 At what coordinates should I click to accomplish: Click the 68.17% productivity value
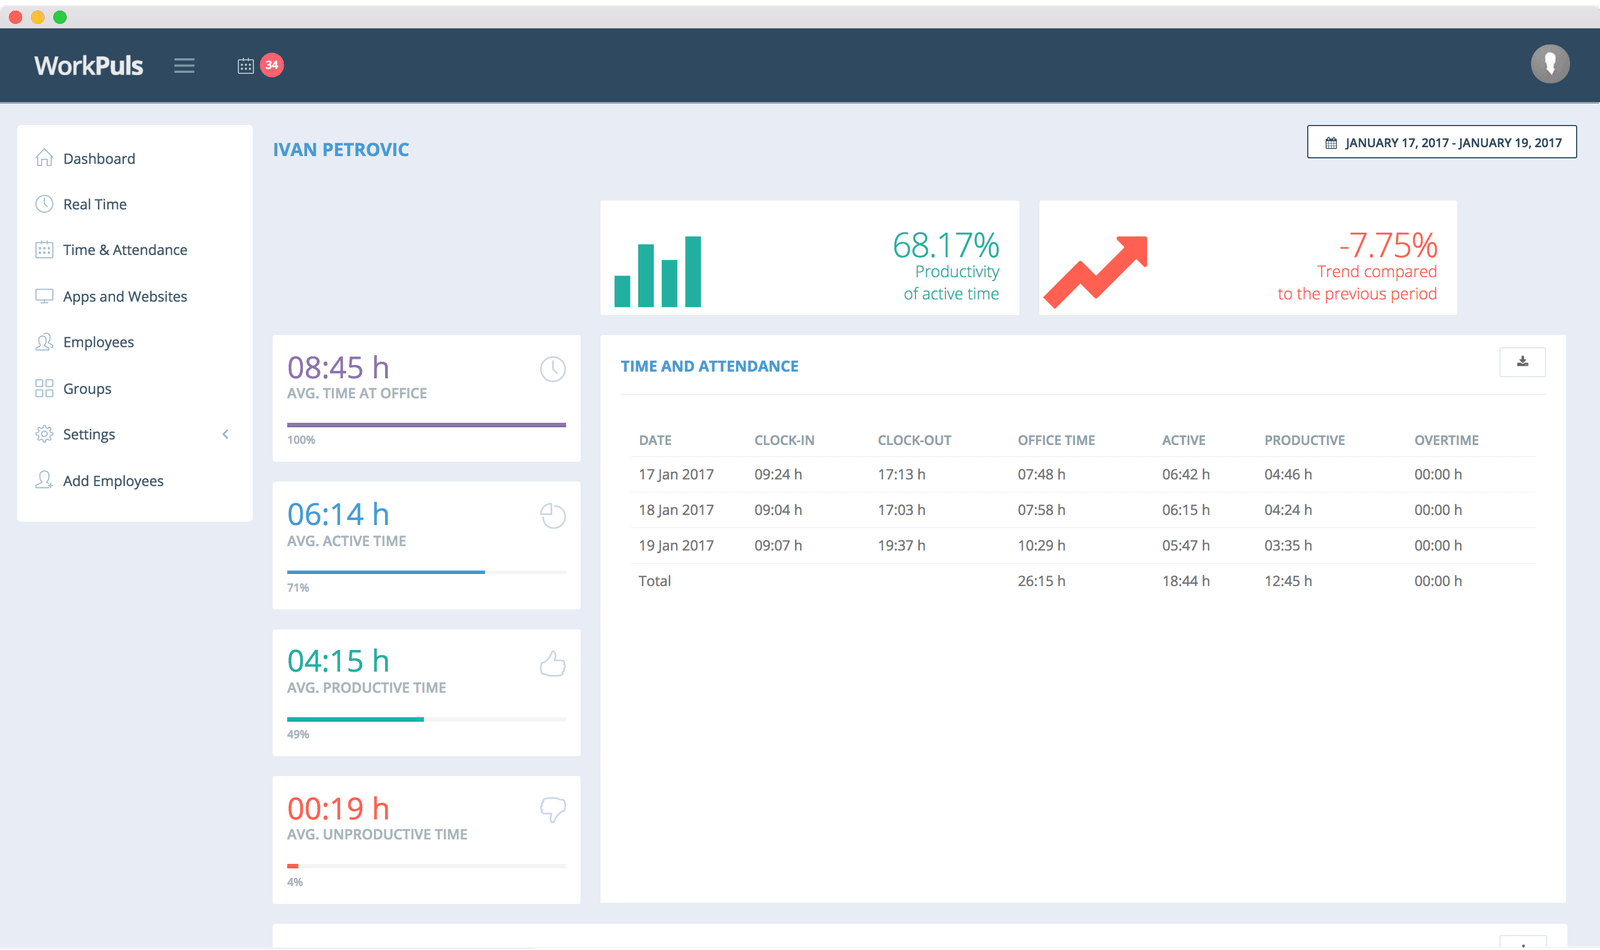coord(946,245)
